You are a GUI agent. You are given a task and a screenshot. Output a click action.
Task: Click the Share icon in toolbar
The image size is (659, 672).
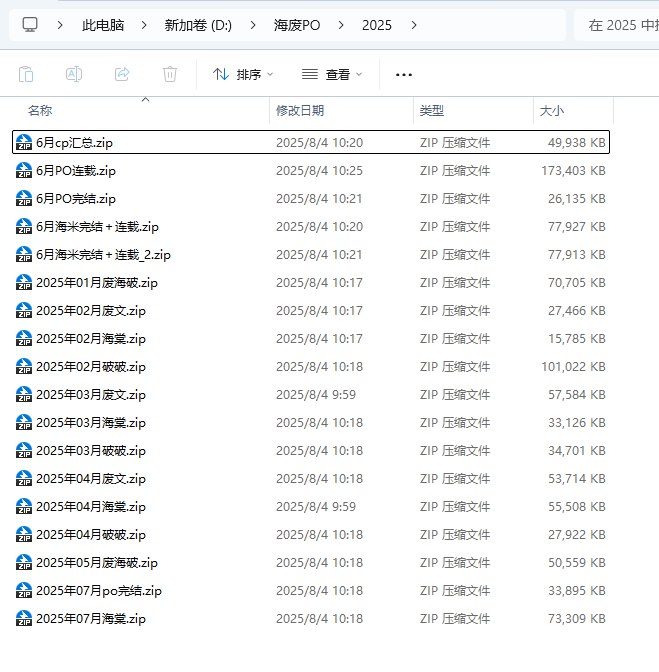click(122, 74)
